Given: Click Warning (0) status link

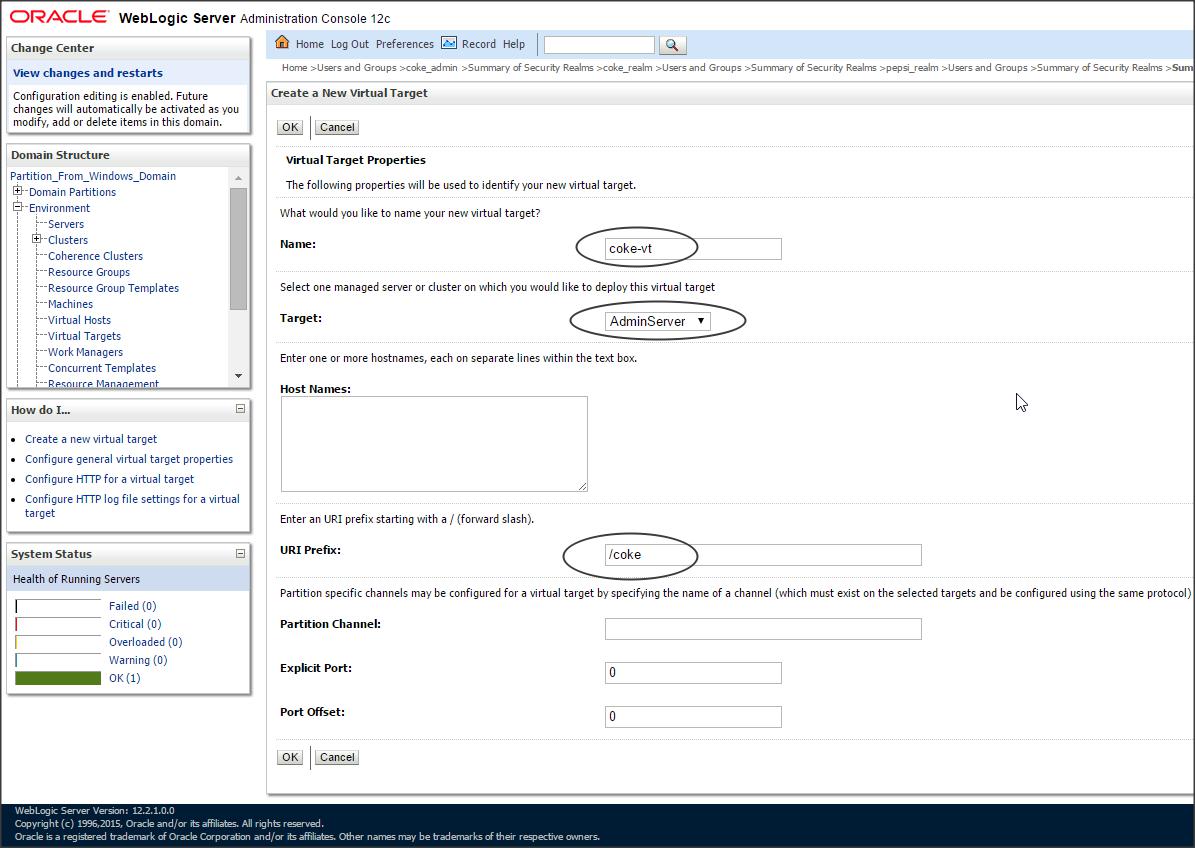Looking at the screenshot, I should point(138,660).
